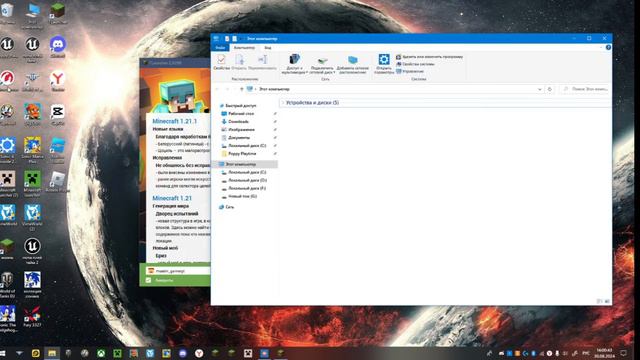Image resolution: width=640 pixels, height=360 pixels.
Task: Click the Up one level arrow
Action: tap(241, 89)
